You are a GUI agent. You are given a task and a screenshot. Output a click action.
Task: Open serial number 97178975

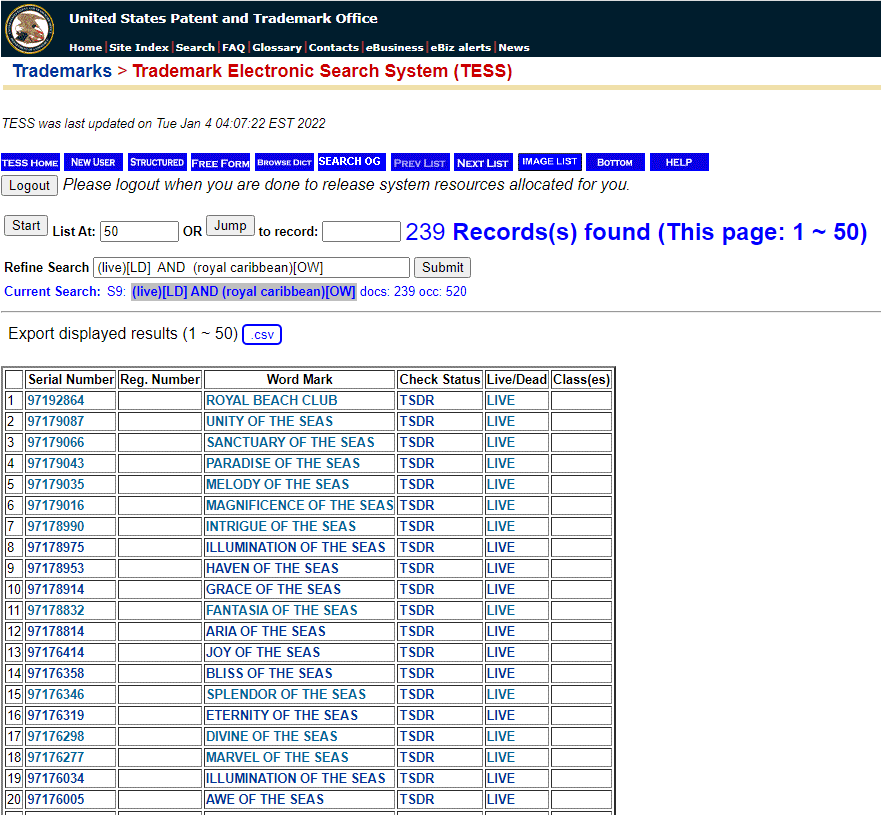pyautogui.click(x=56, y=547)
